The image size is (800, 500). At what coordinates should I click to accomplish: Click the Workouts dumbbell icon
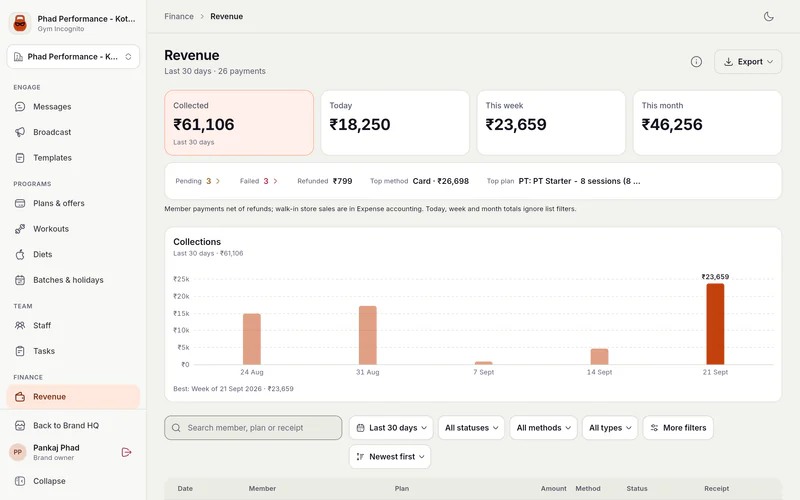tap(20, 229)
